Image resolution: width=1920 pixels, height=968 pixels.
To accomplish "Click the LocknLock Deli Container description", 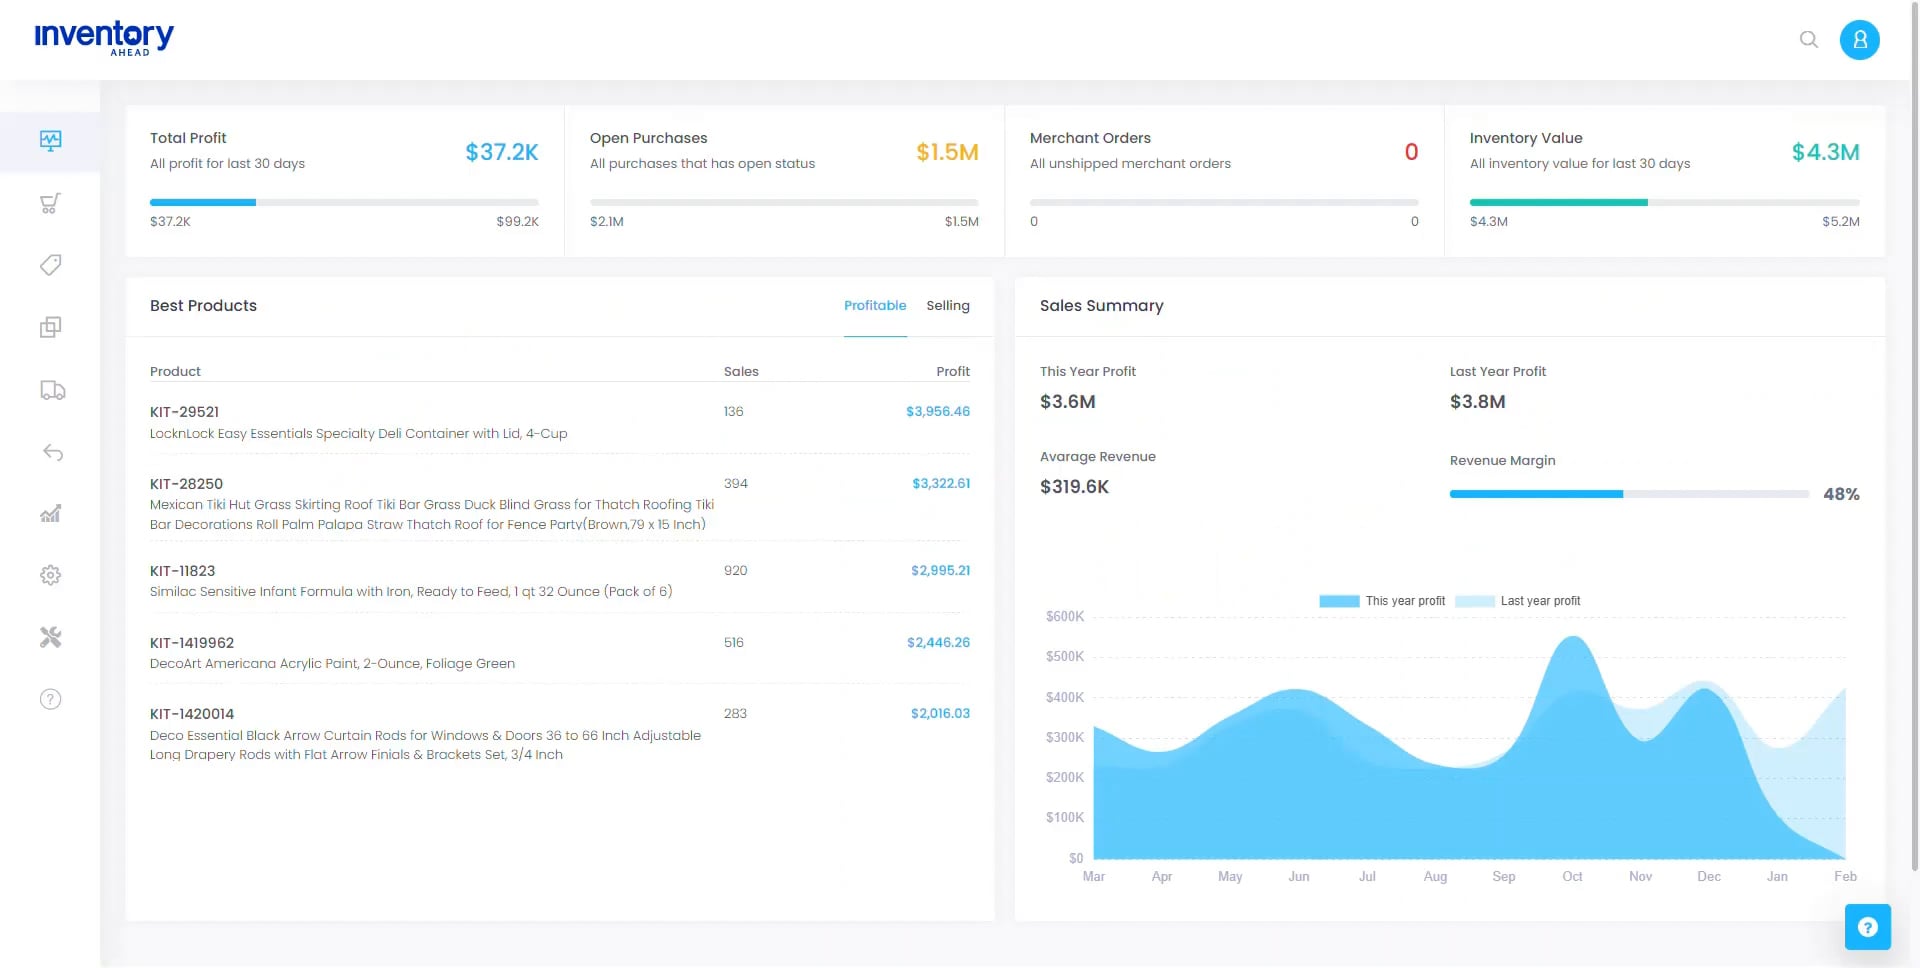I will pos(358,434).
